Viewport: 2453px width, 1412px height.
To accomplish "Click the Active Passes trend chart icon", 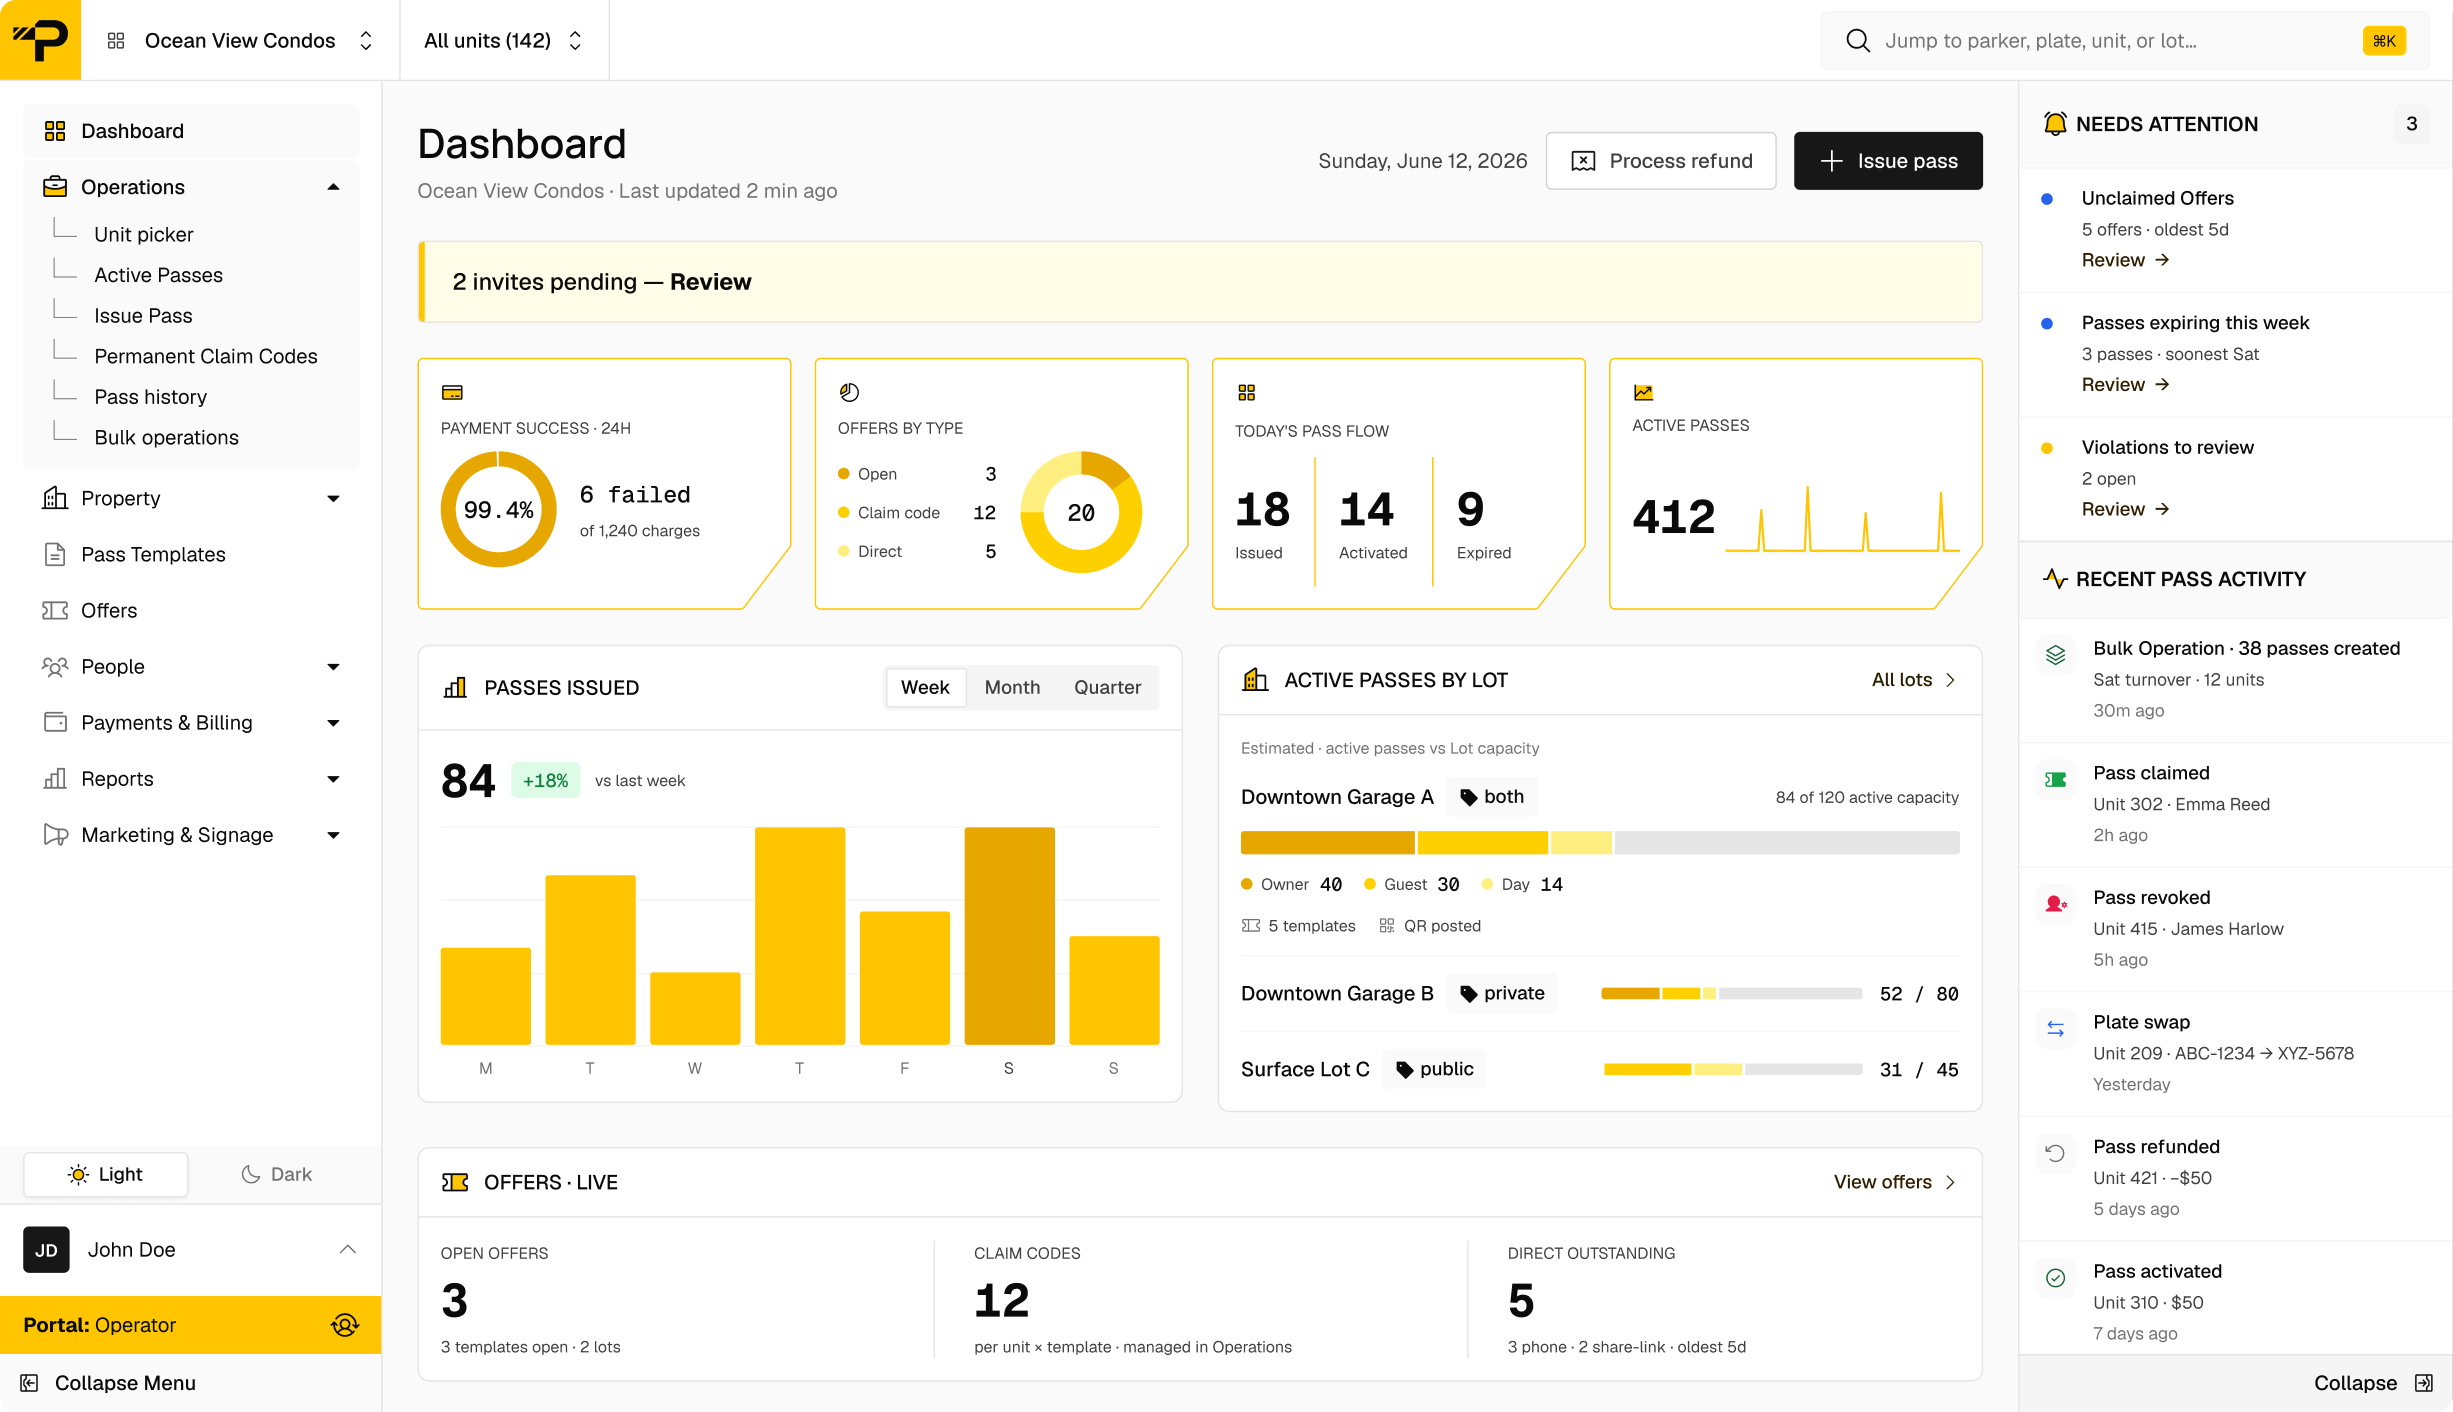I will tap(1643, 392).
